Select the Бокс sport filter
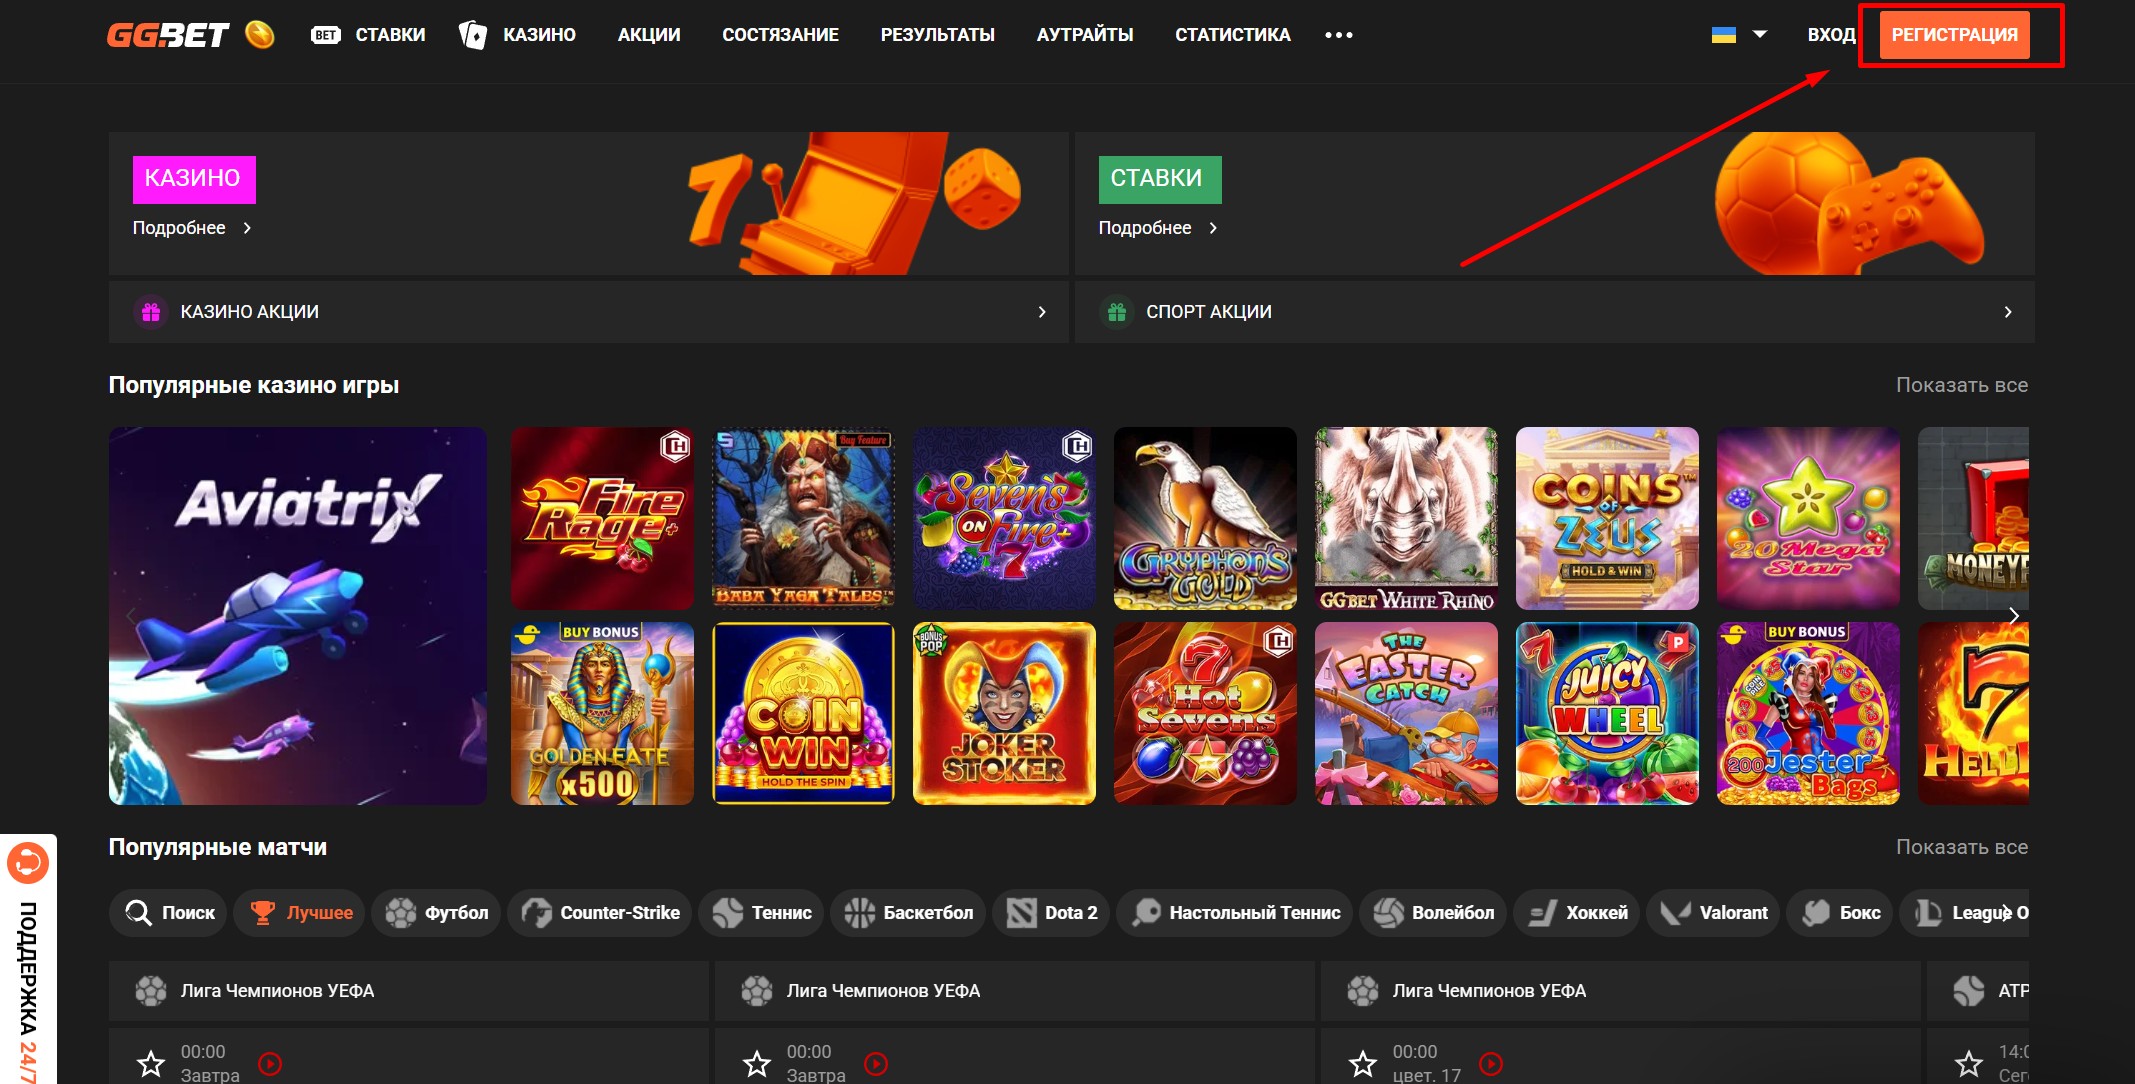 coord(1841,913)
